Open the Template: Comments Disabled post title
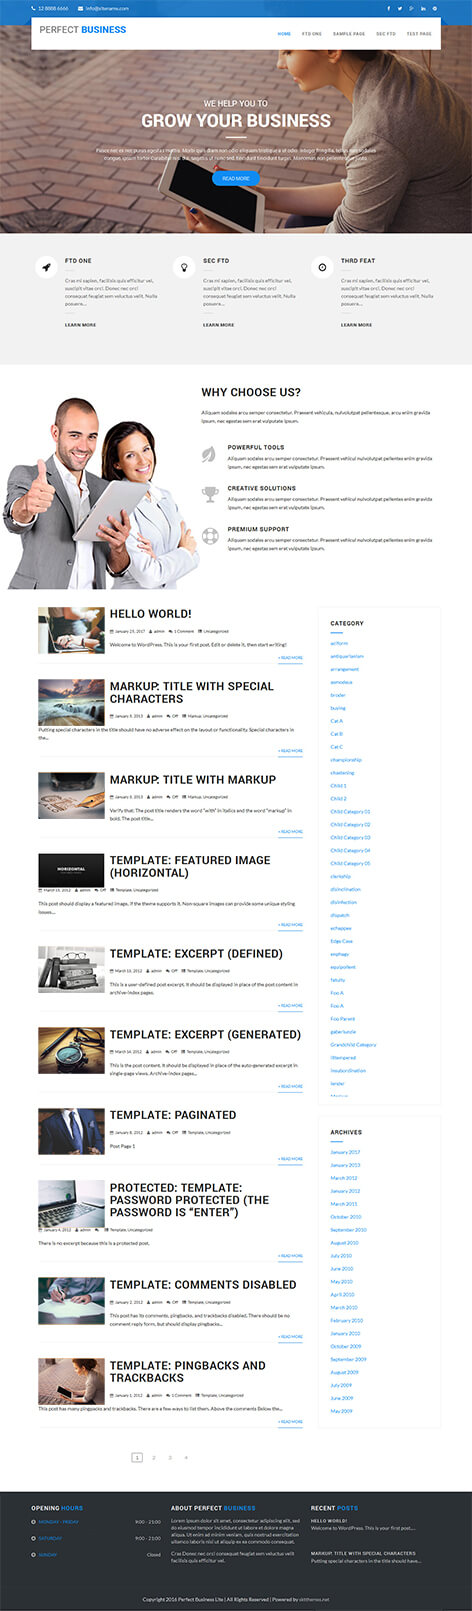The height and width of the screenshot is (1611, 472). click(x=203, y=1284)
